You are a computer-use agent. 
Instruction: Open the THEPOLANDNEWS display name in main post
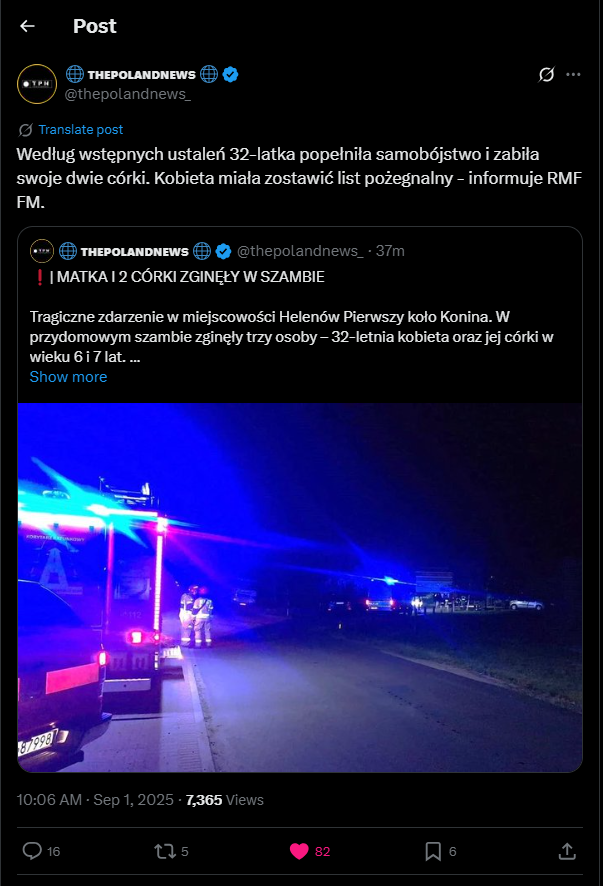point(142,75)
